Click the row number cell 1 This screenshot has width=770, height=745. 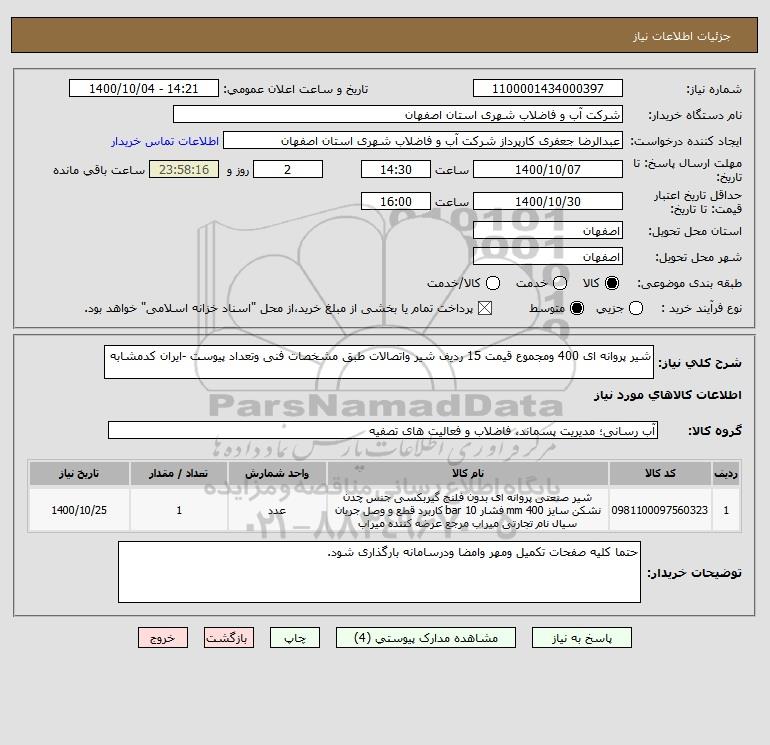click(x=726, y=510)
